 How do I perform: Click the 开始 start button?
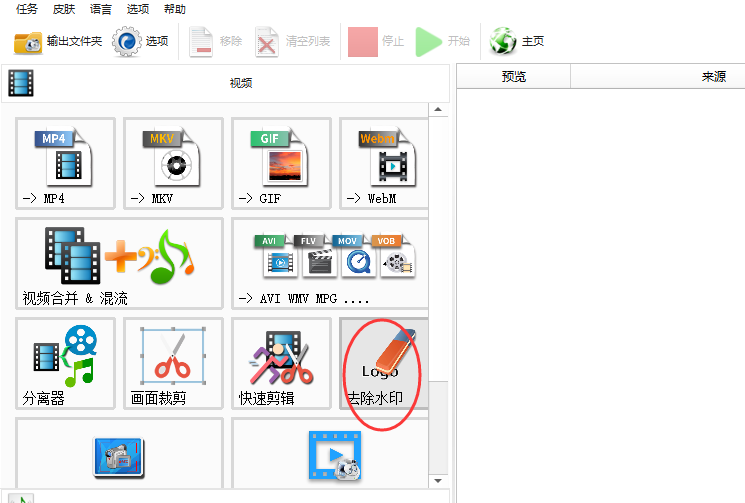click(442, 42)
